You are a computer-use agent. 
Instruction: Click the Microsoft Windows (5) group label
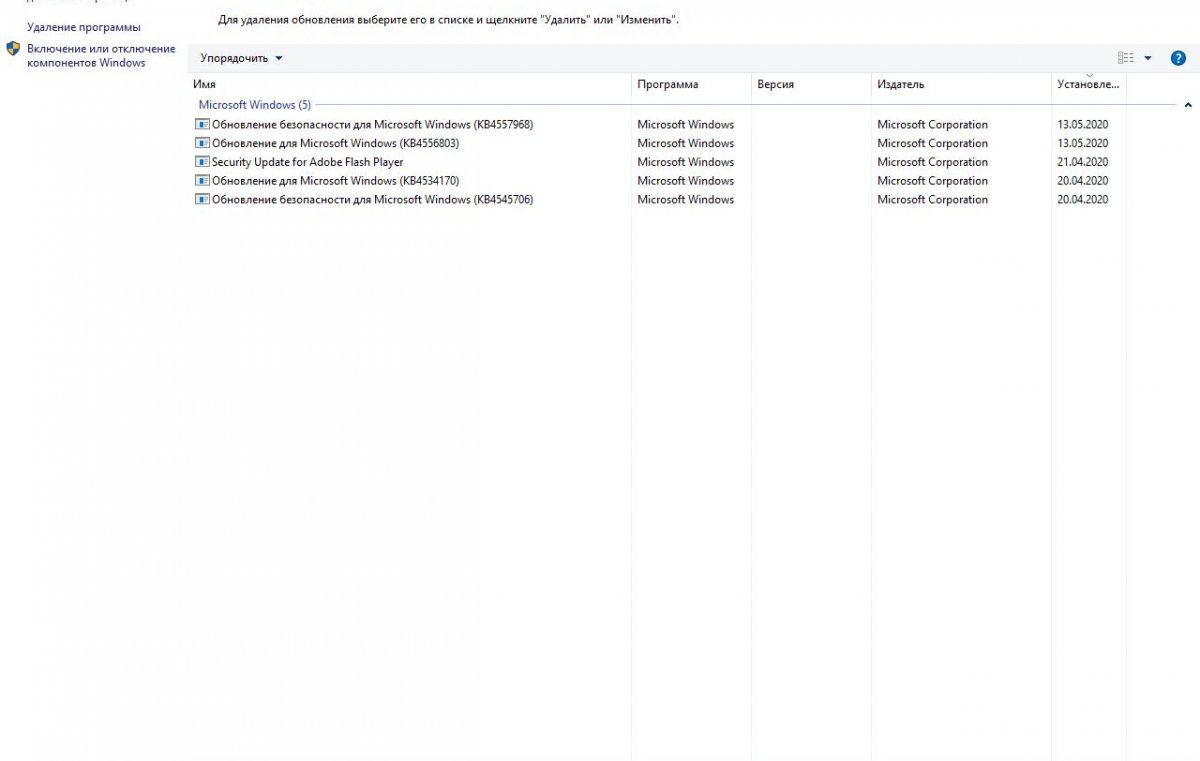(255, 105)
